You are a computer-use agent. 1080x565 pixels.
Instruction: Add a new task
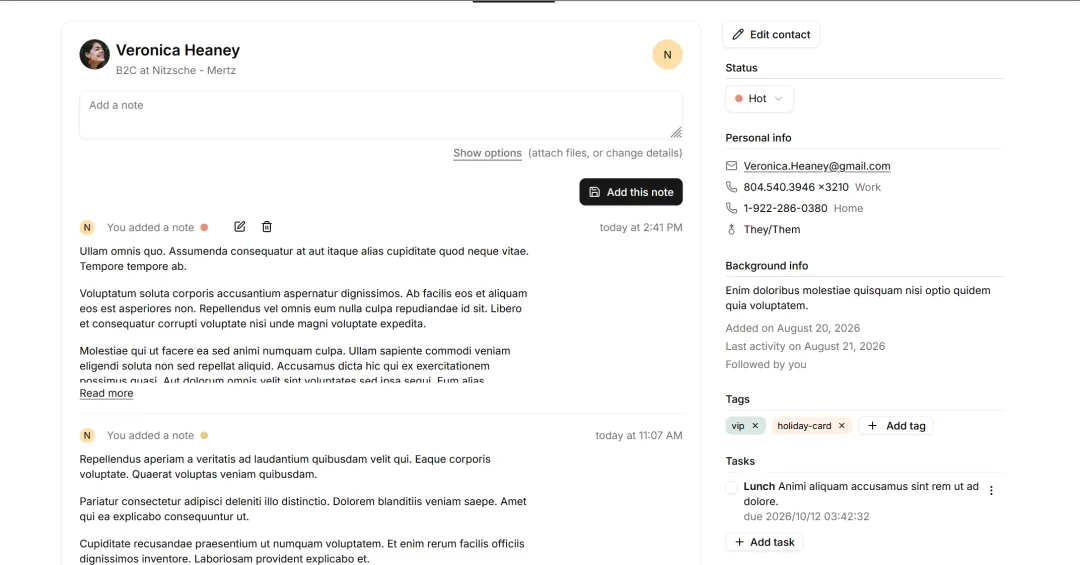point(764,542)
